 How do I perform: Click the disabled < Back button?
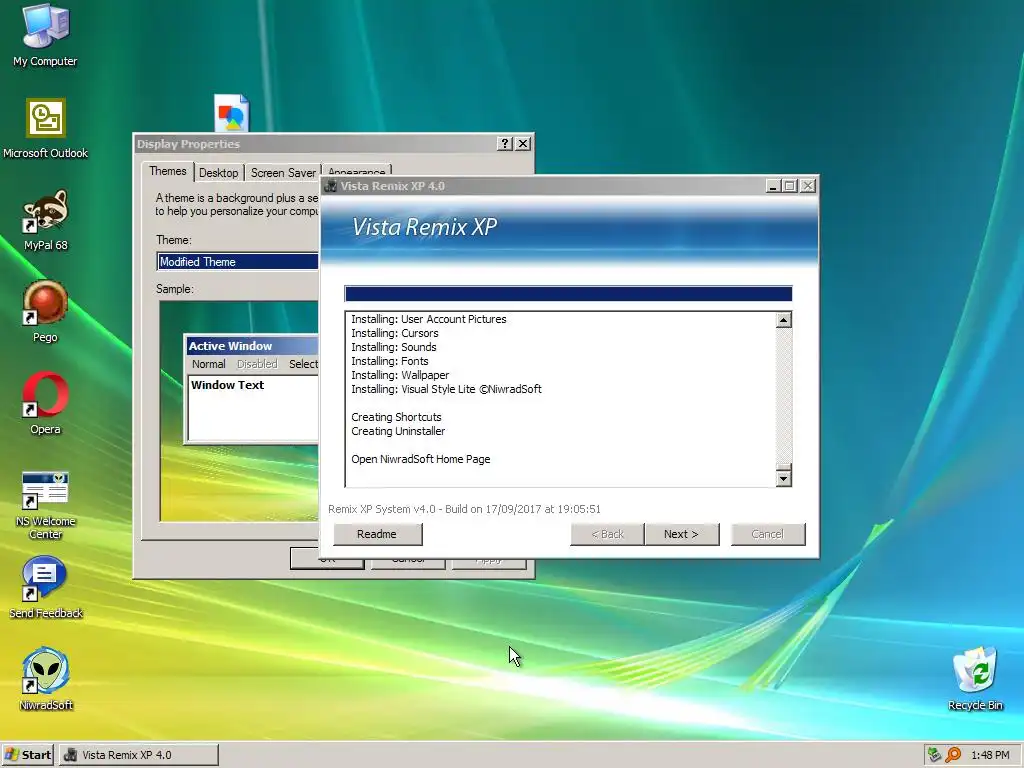pos(607,534)
